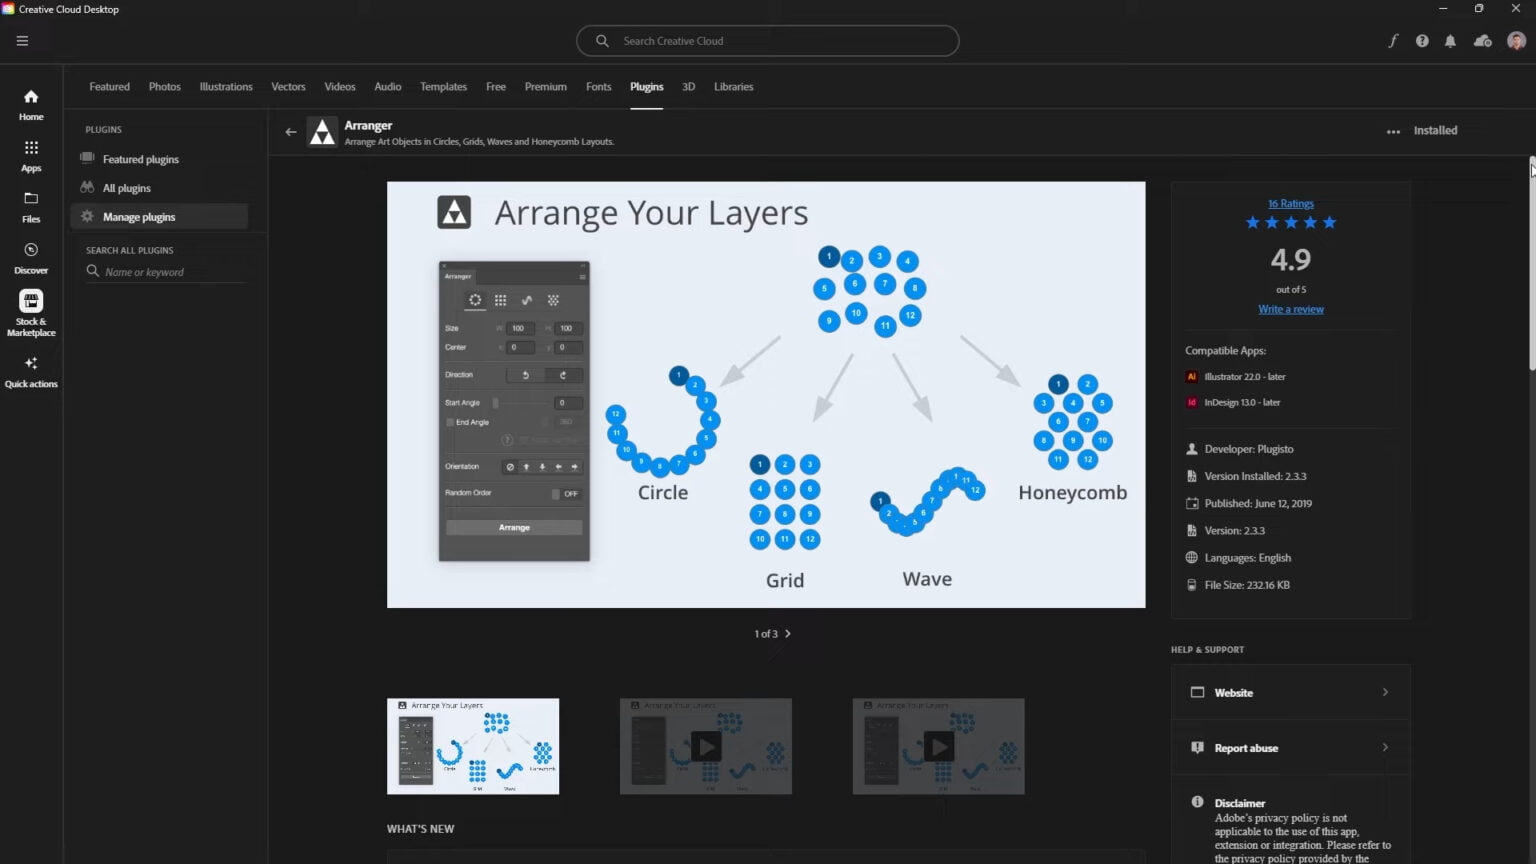Open the Write a review link
1536x864 pixels.
pyautogui.click(x=1291, y=309)
